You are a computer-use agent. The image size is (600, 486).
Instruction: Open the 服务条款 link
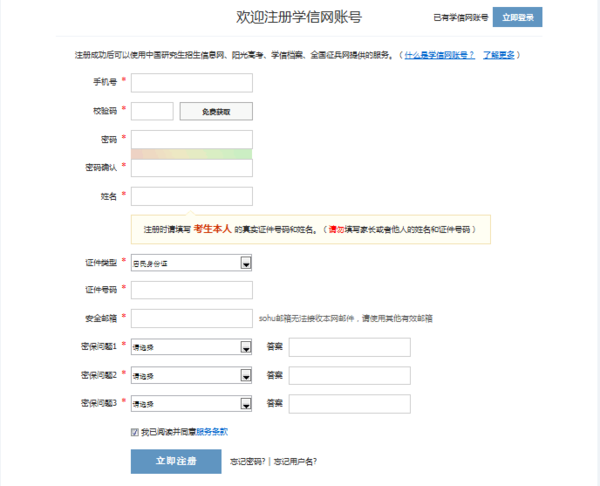coord(212,432)
